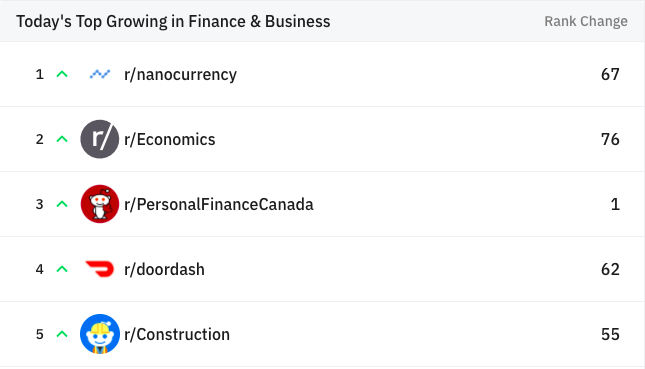Click the green up arrow beside rank 3
Image resolution: width=645 pixels, height=369 pixels.
coord(62,204)
